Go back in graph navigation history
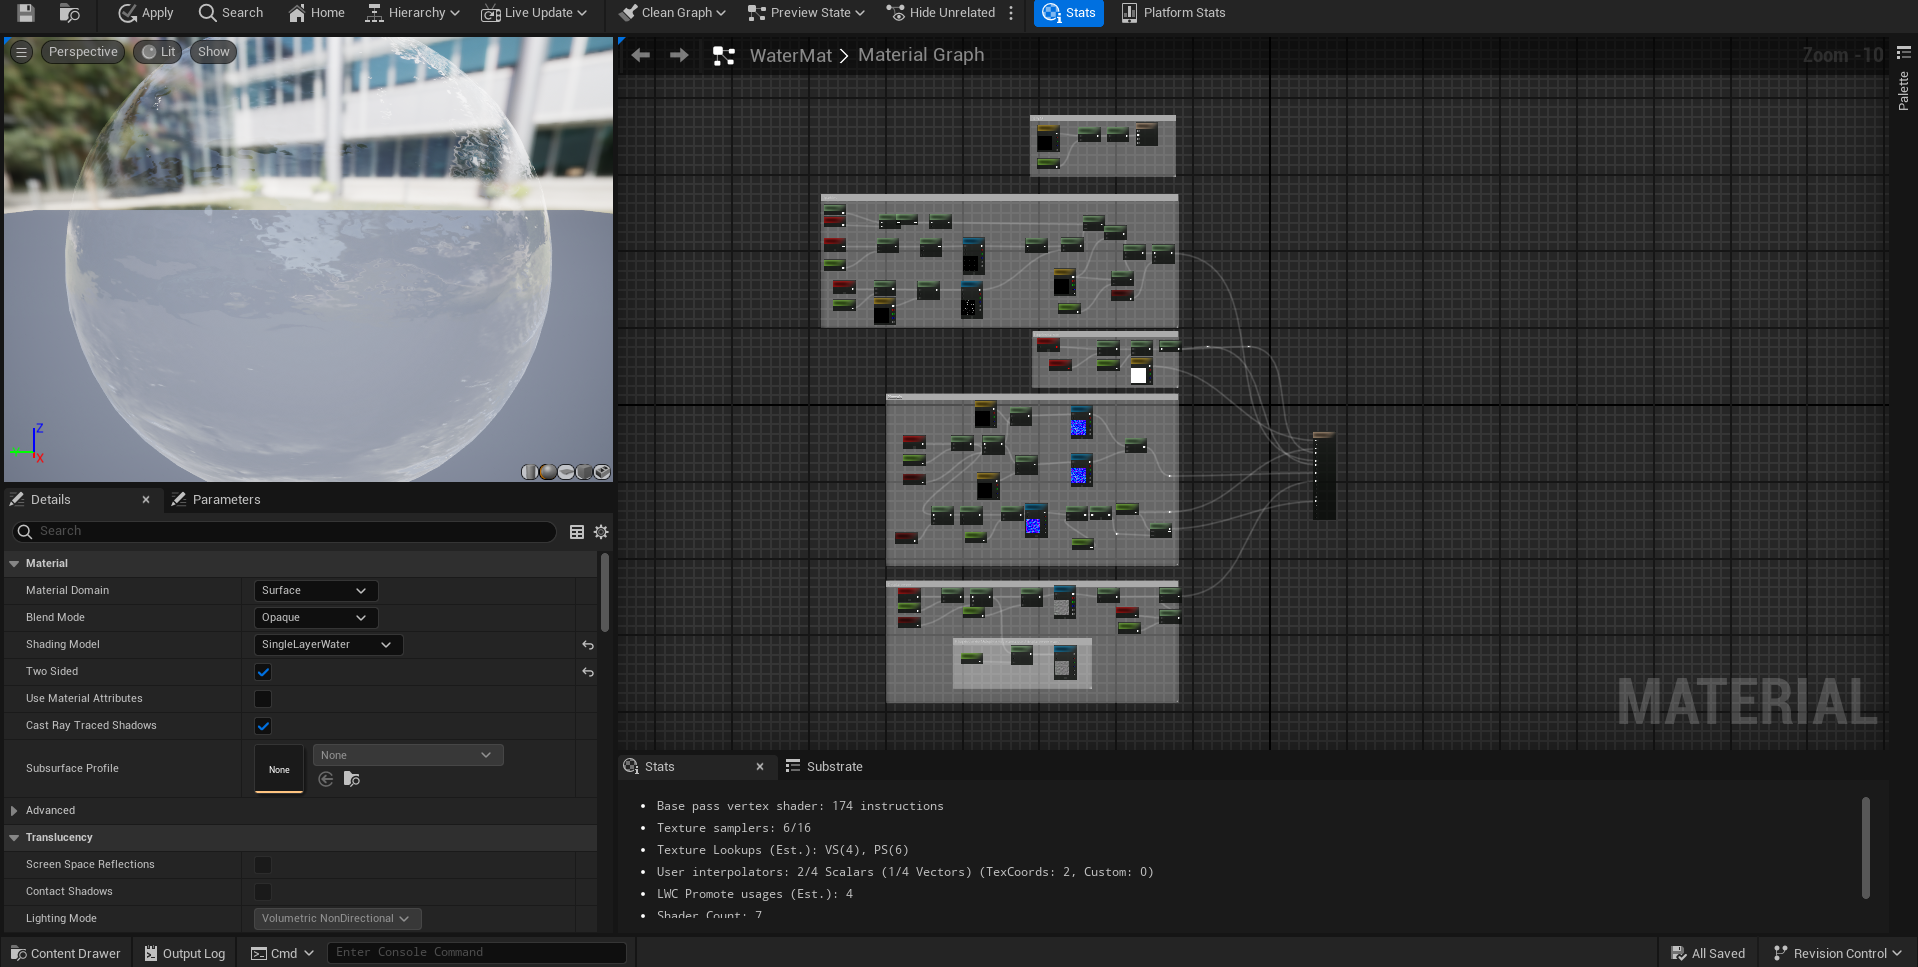This screenshot has height=967, width=1918. 641,55
